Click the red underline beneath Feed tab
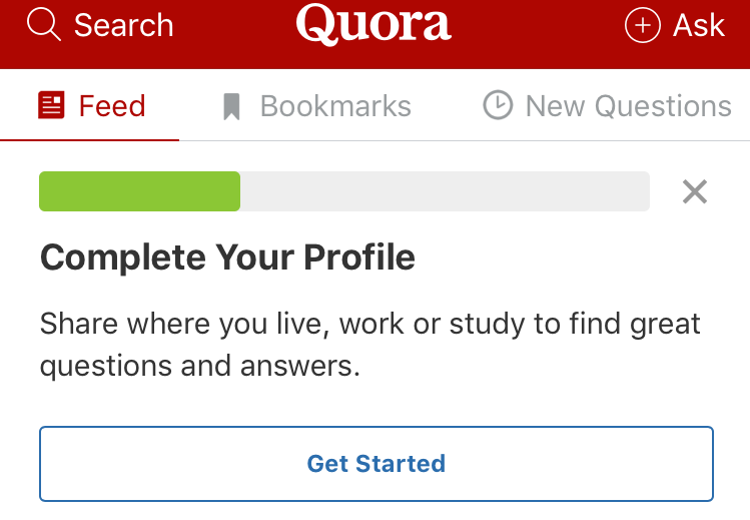This screenshot has width=750, height=520. click(x=90, y=138)
